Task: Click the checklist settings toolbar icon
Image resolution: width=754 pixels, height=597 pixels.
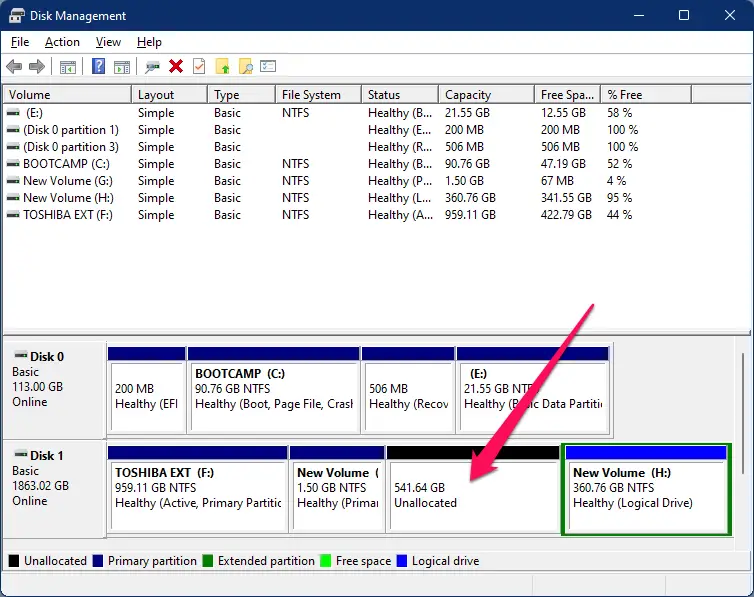Action: [268, 67]
